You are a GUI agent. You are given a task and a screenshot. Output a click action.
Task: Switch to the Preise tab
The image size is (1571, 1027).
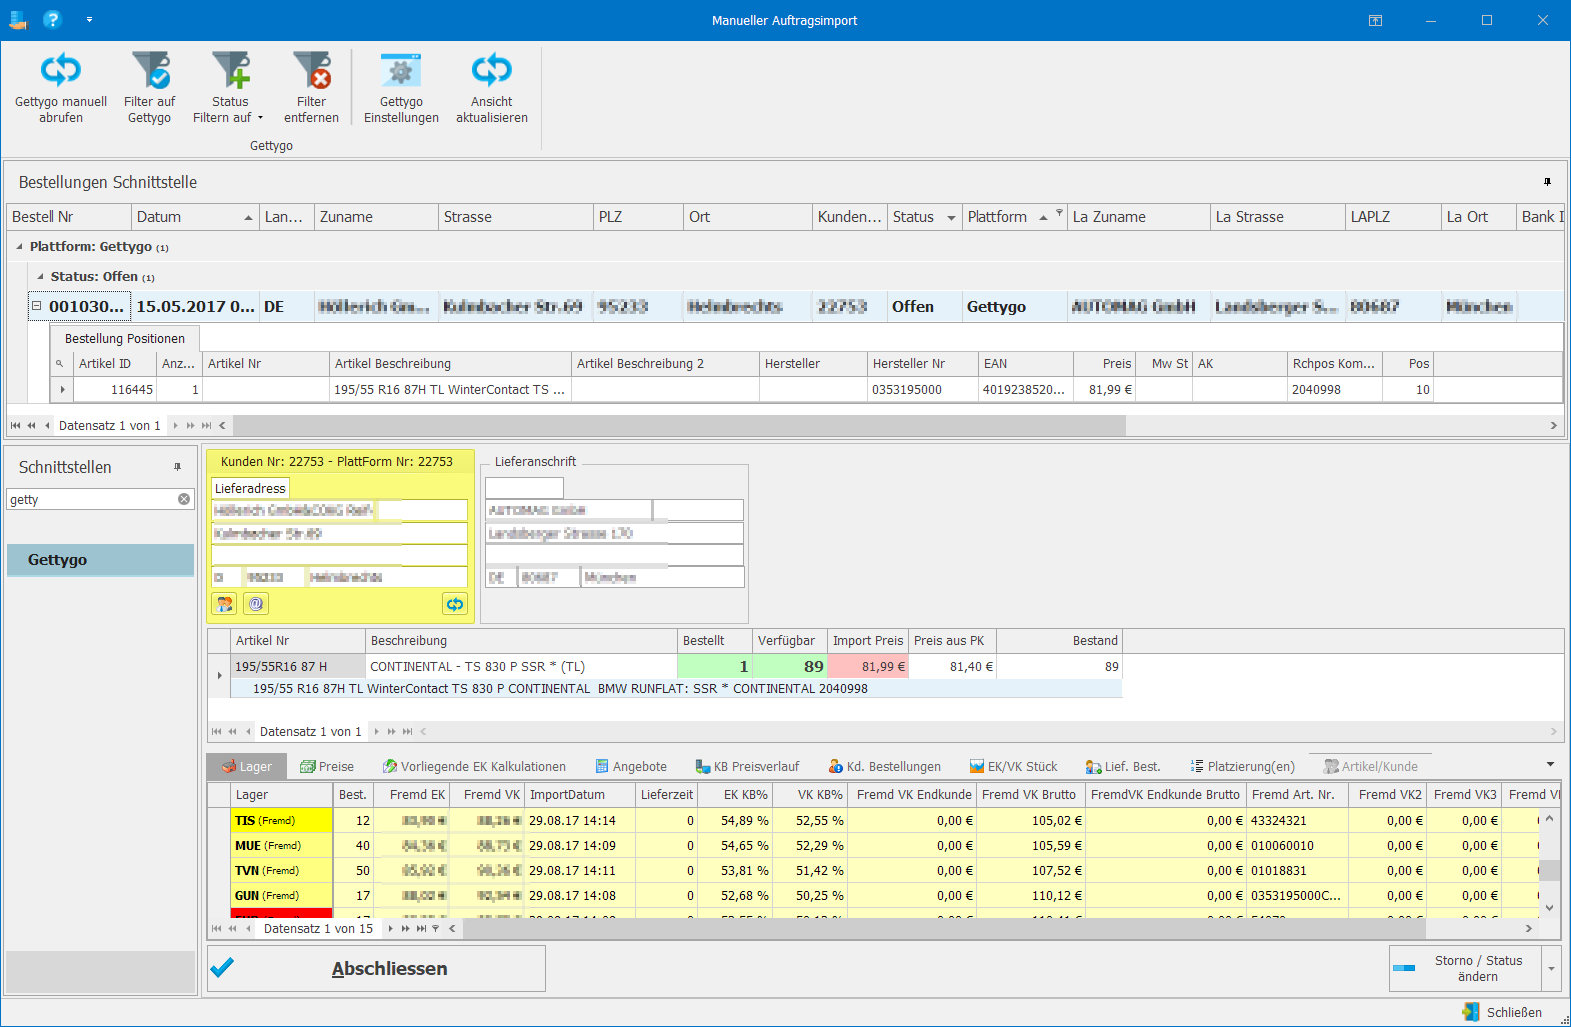(x=327, y=766)
